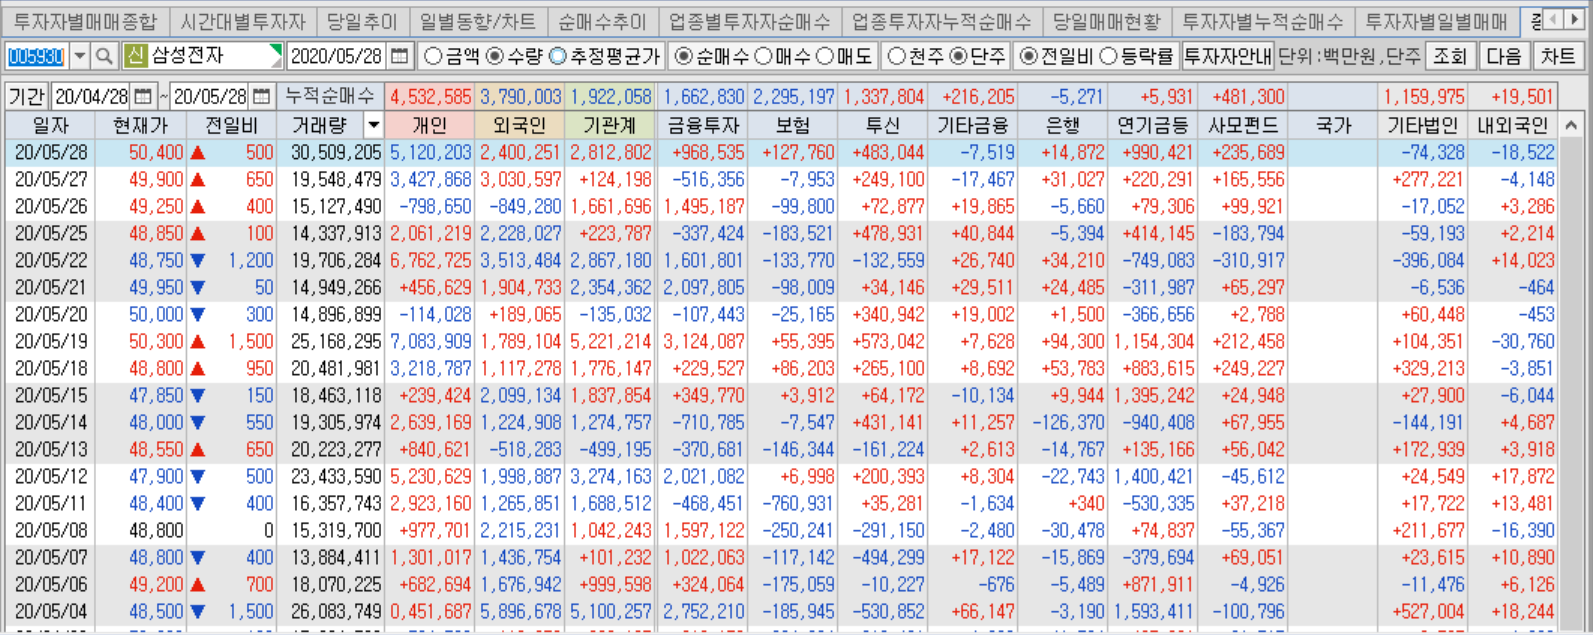Click the up arrow on 20/05/28 row
Image resolution: width=1593 pixels, height=635 pixels.
click(x=198, y=153)
